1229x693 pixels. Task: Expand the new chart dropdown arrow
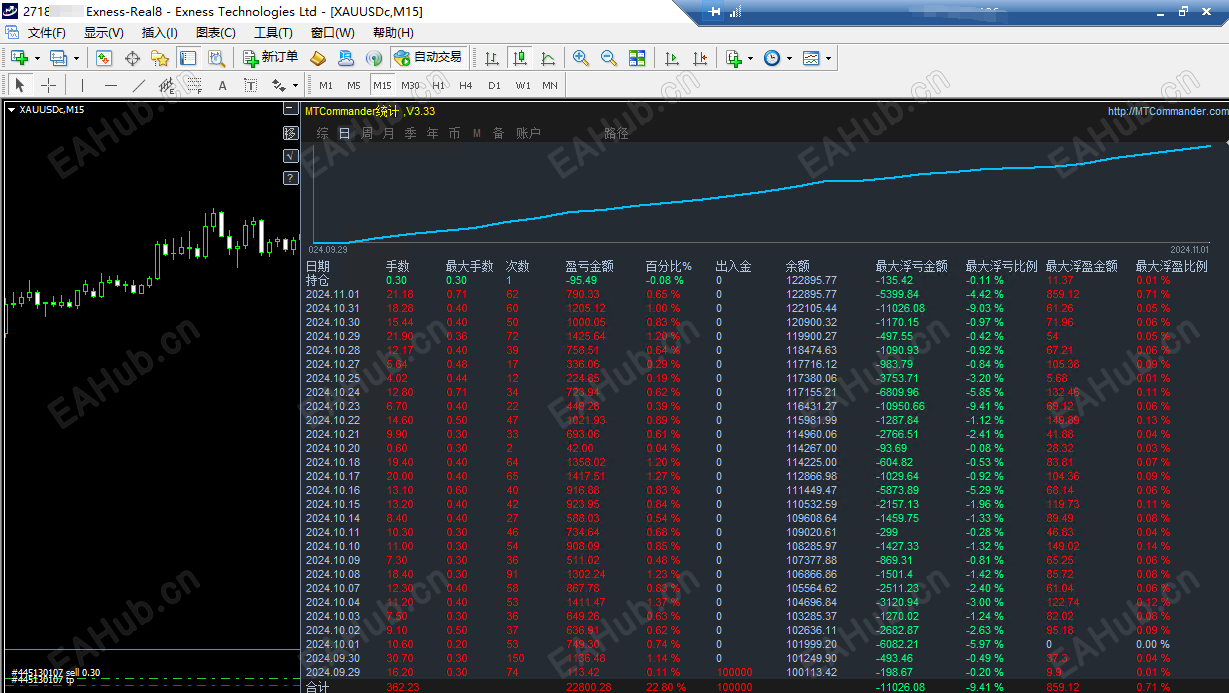[x=37, y=58]
